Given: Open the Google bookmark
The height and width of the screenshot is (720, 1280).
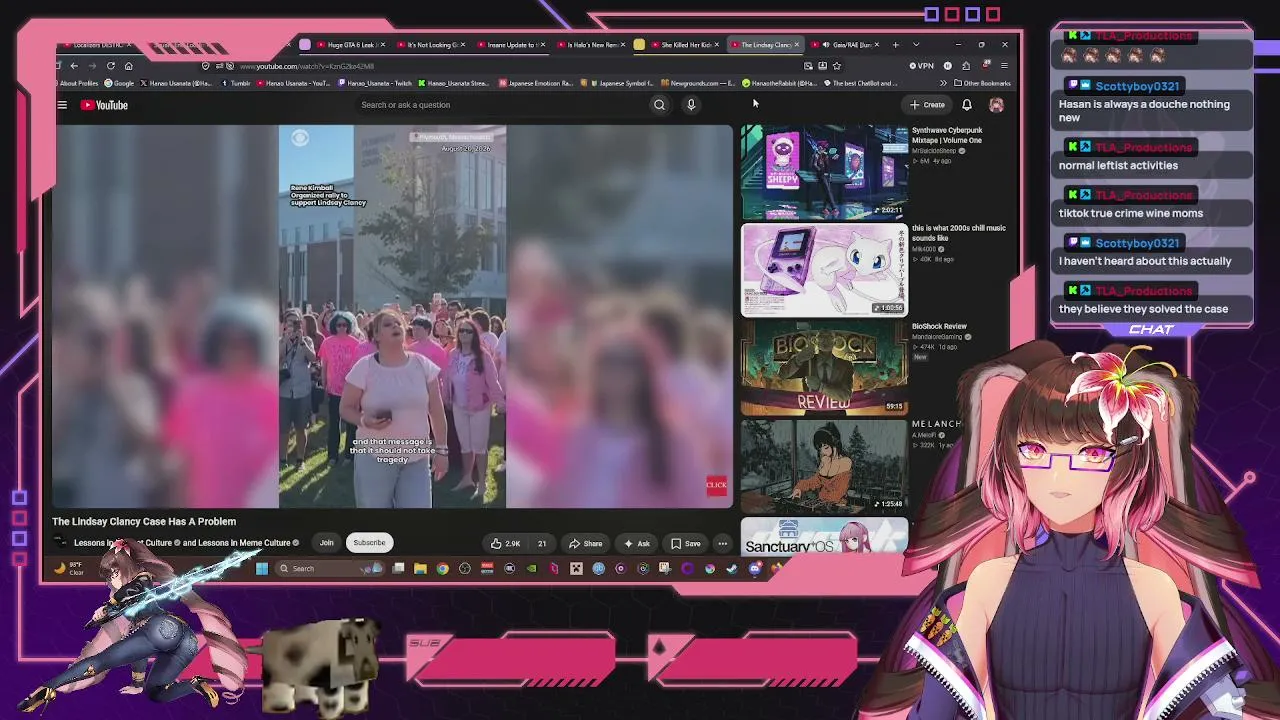Looking at the screenshot, I should 120,83.
